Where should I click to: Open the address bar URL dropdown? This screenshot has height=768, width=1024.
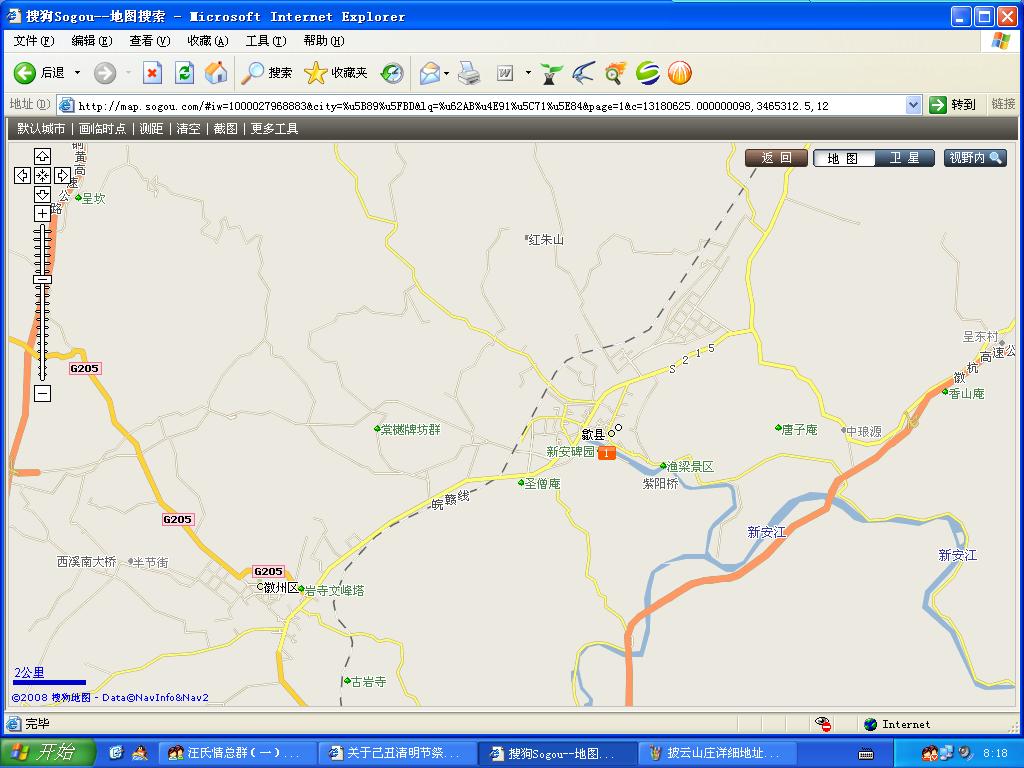(913, 105)
